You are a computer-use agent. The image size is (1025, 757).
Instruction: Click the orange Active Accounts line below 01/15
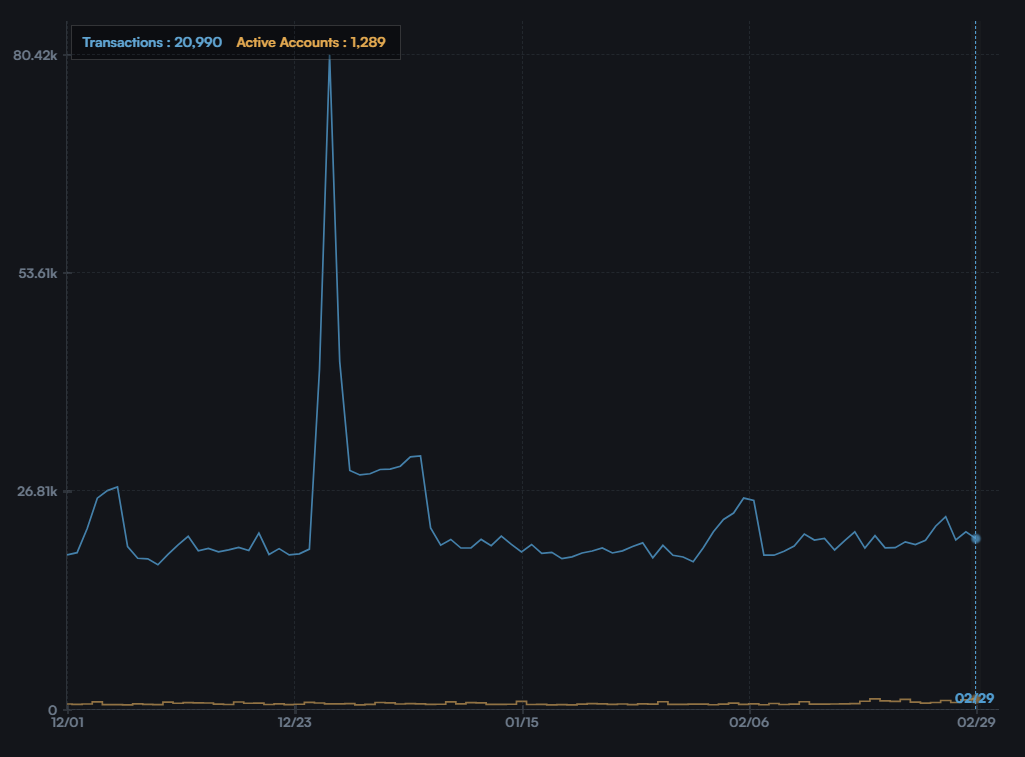[522, 703]
